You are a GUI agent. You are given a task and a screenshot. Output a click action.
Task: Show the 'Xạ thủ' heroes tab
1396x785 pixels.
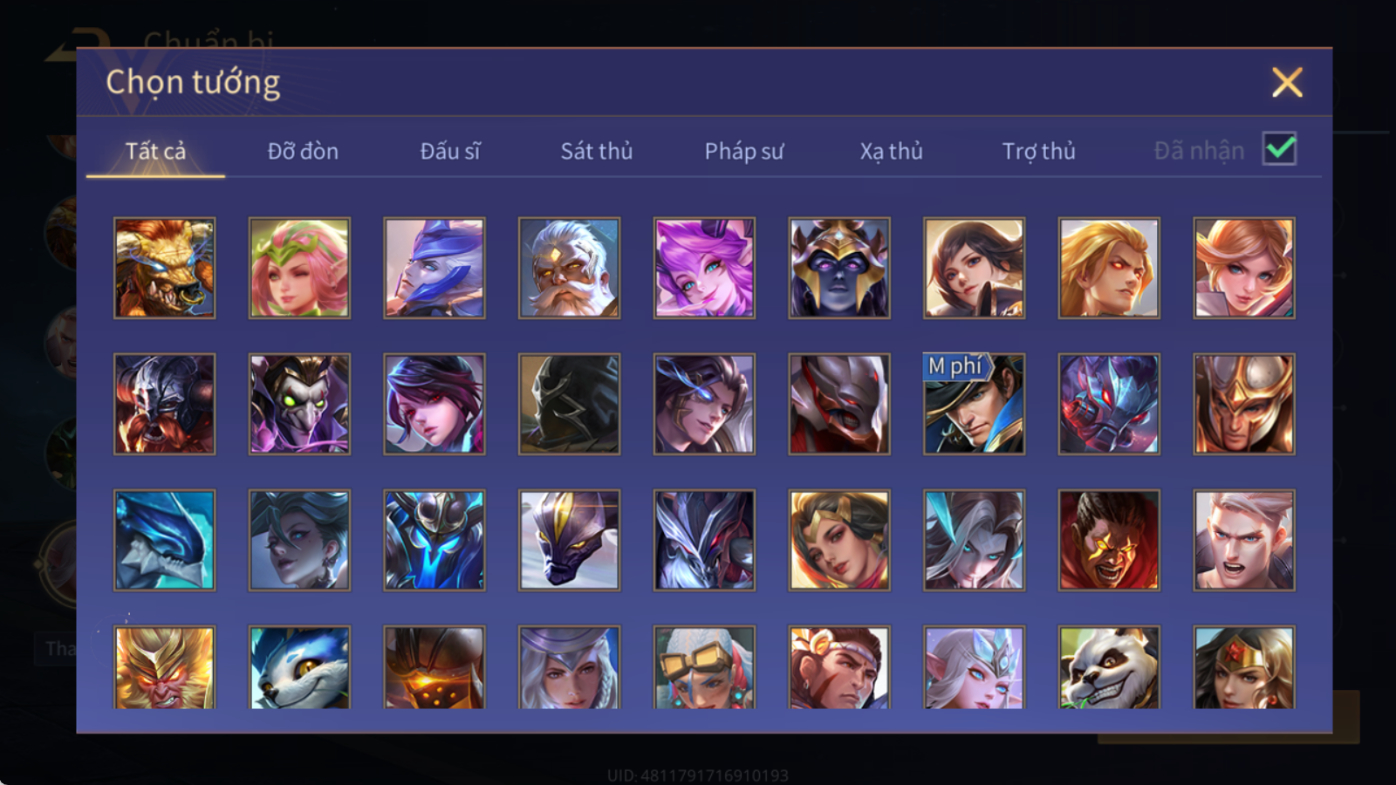pos(891,151)
